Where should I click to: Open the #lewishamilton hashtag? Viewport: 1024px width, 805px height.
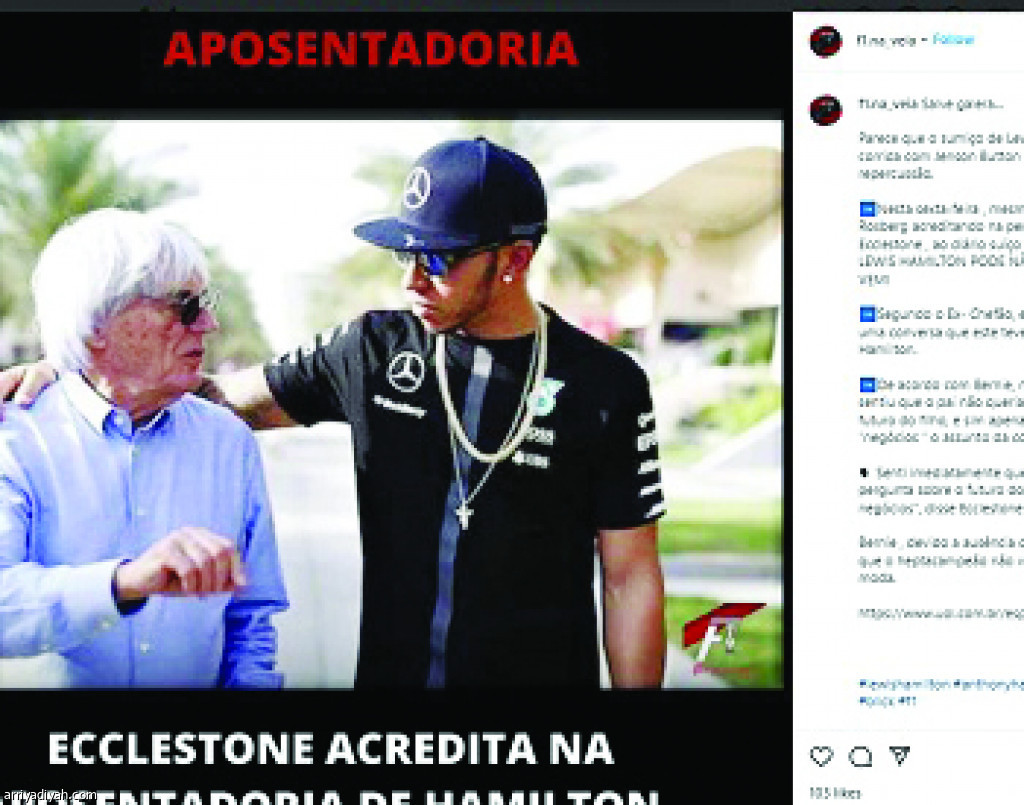[x=904, y=684]
